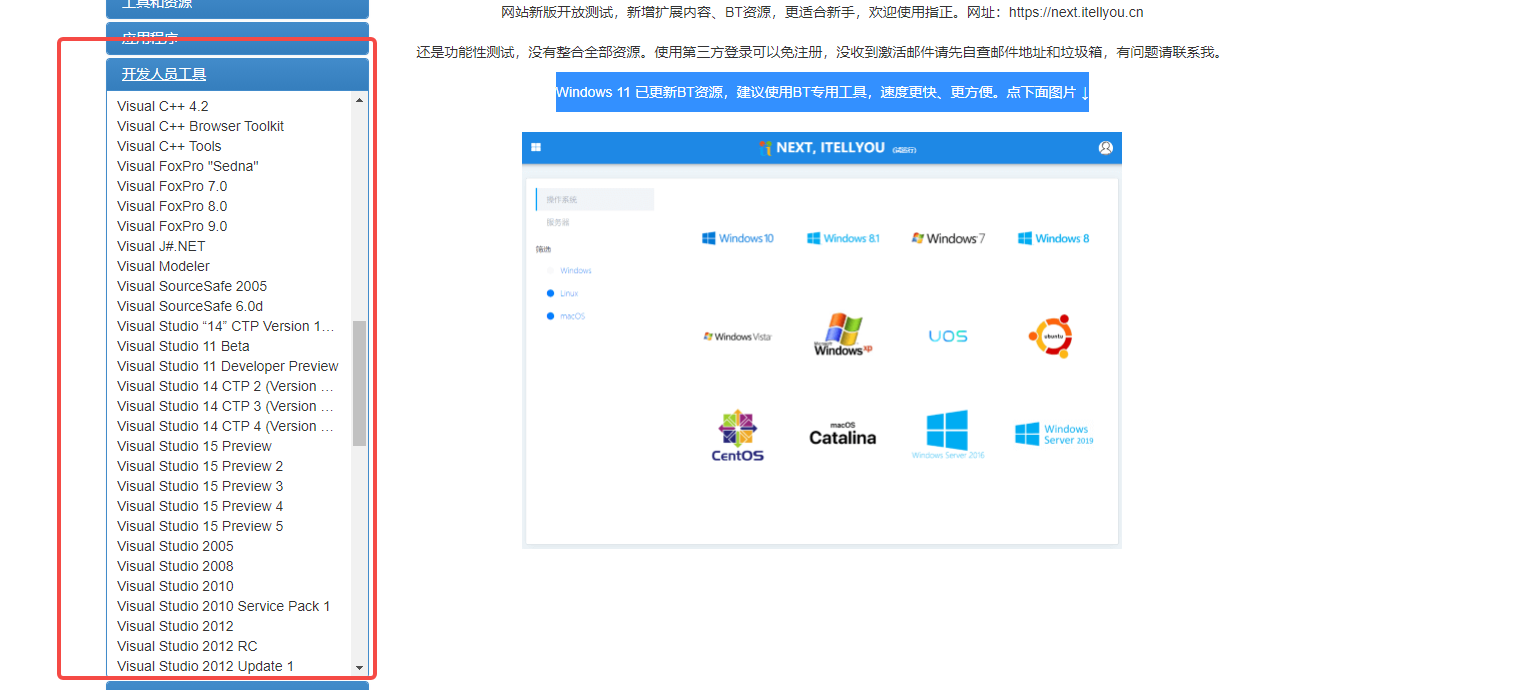Click the user account icon in preview header
The height and width of the screenshot is (690, 1516).
pyautogui.click(x=1105, y=147)
